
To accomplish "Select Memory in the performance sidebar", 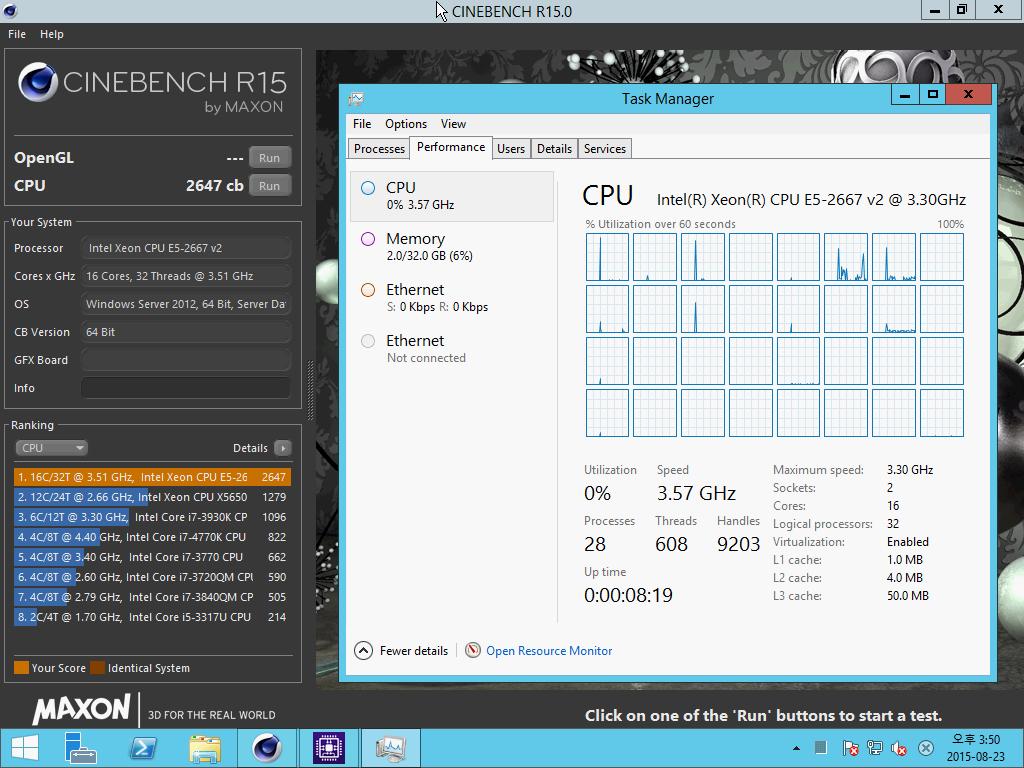I will 452,247.
